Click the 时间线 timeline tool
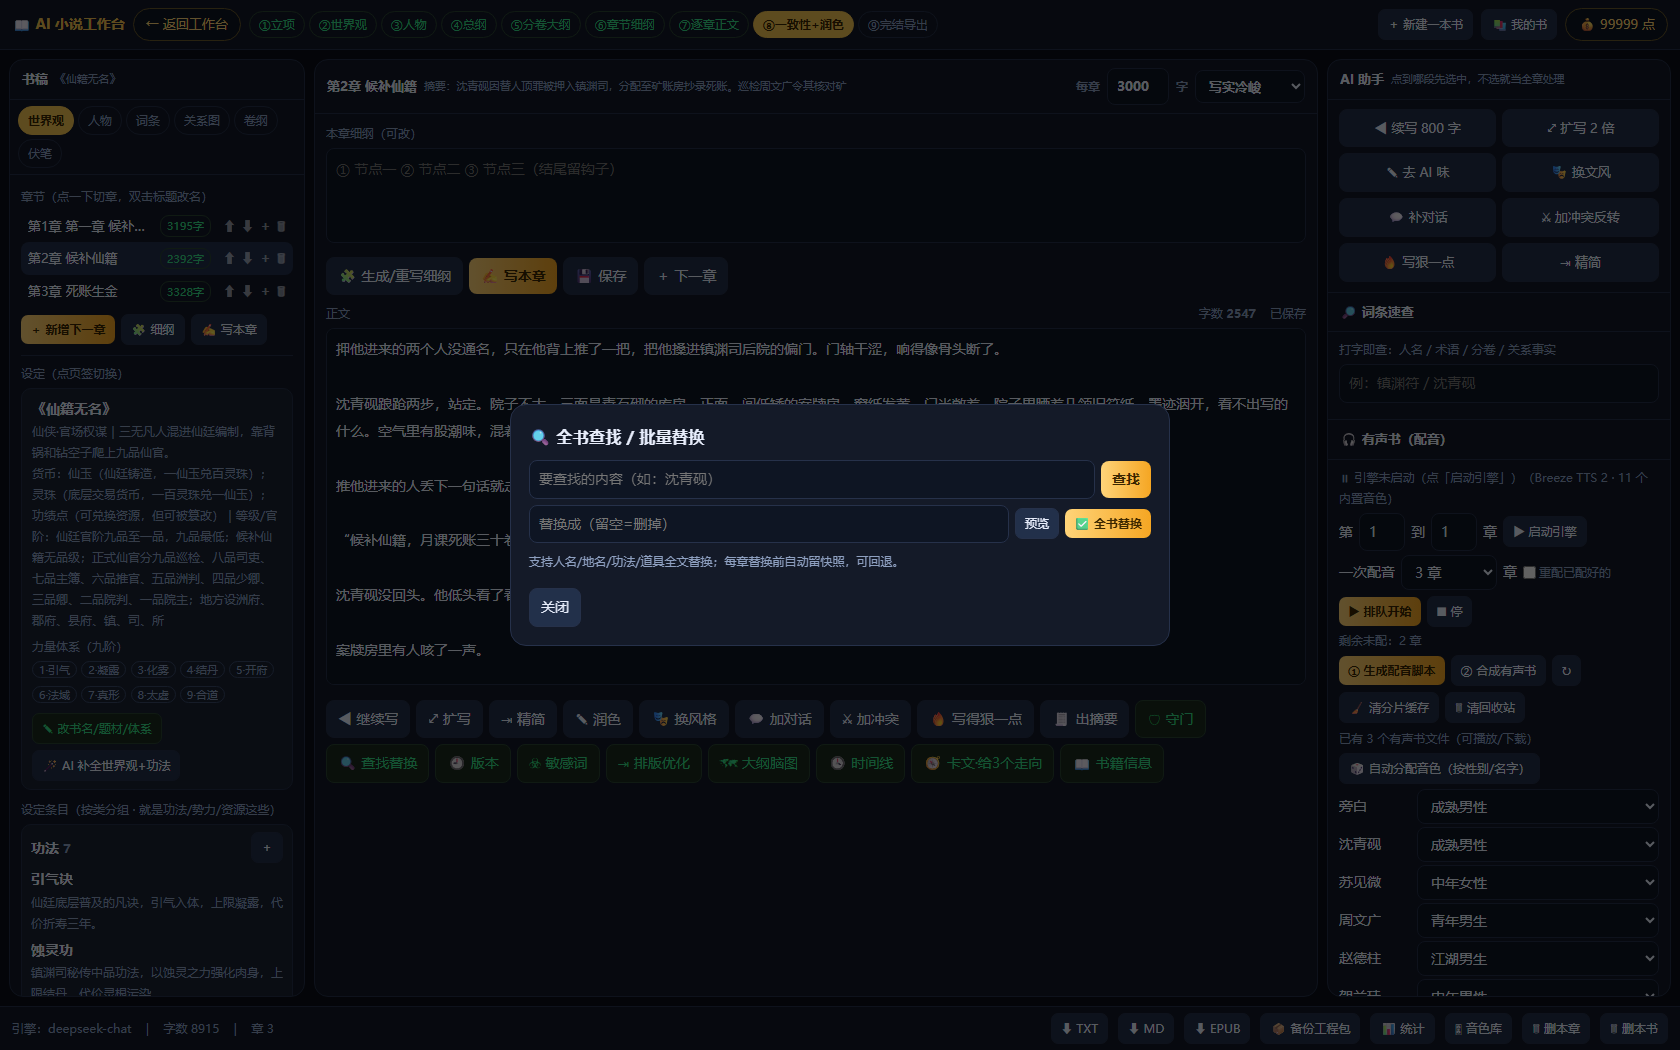This screenshot has width=1680, height=1050. pyautogui.click(x=861, y=763)
